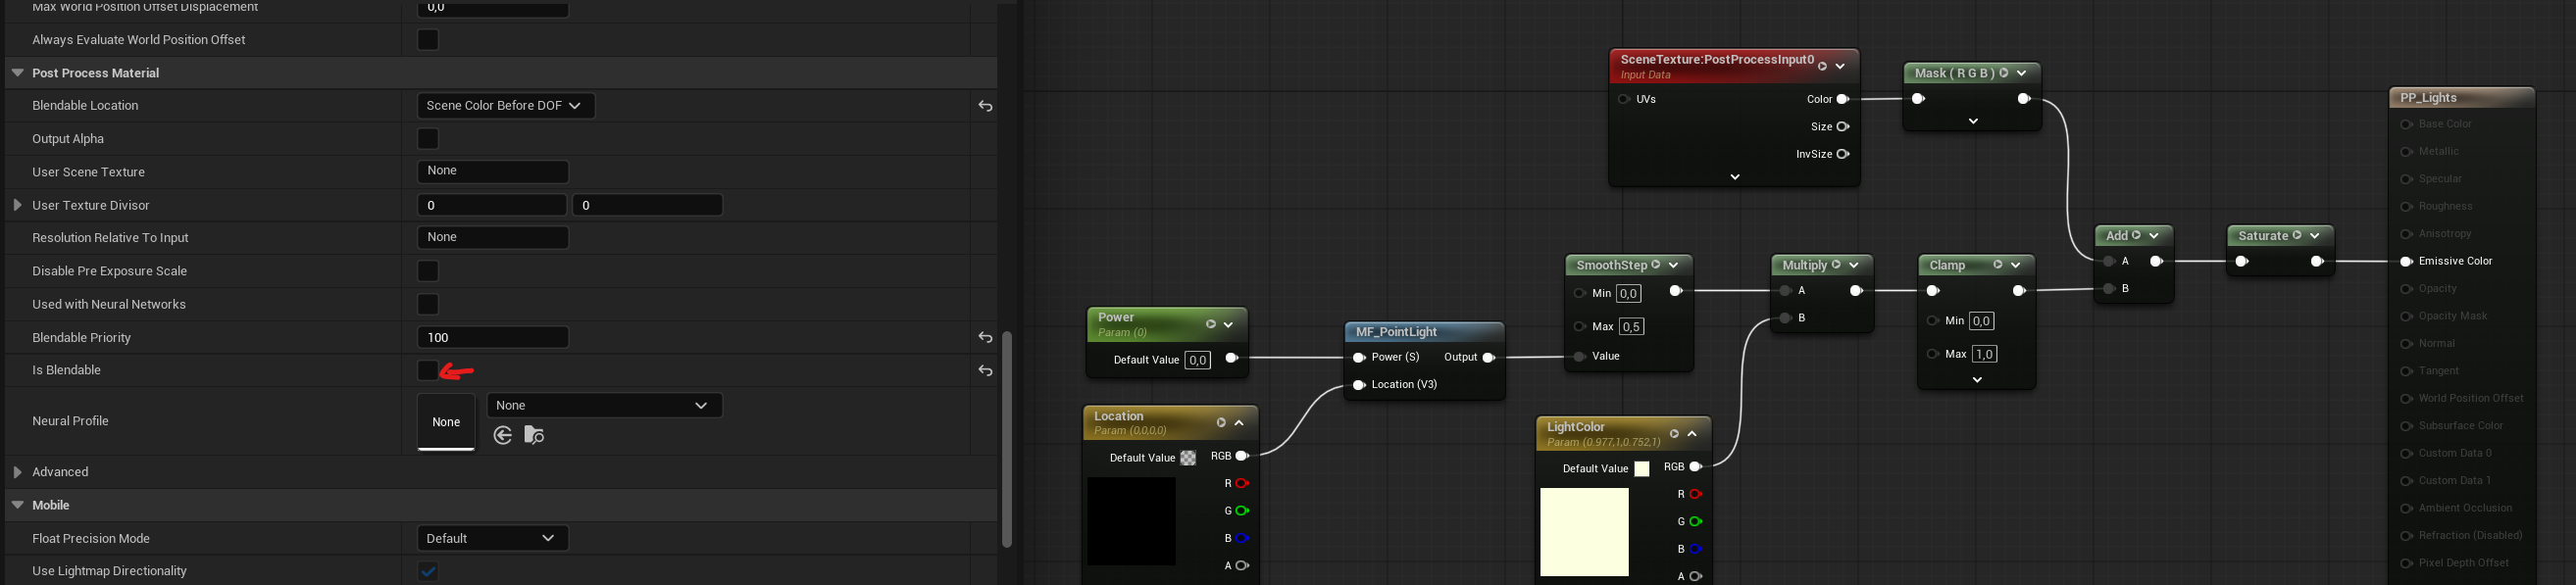This screenshot has height=585, width=2576.
Task: Expand the Advanced section
Action: (x=17, y=472)
